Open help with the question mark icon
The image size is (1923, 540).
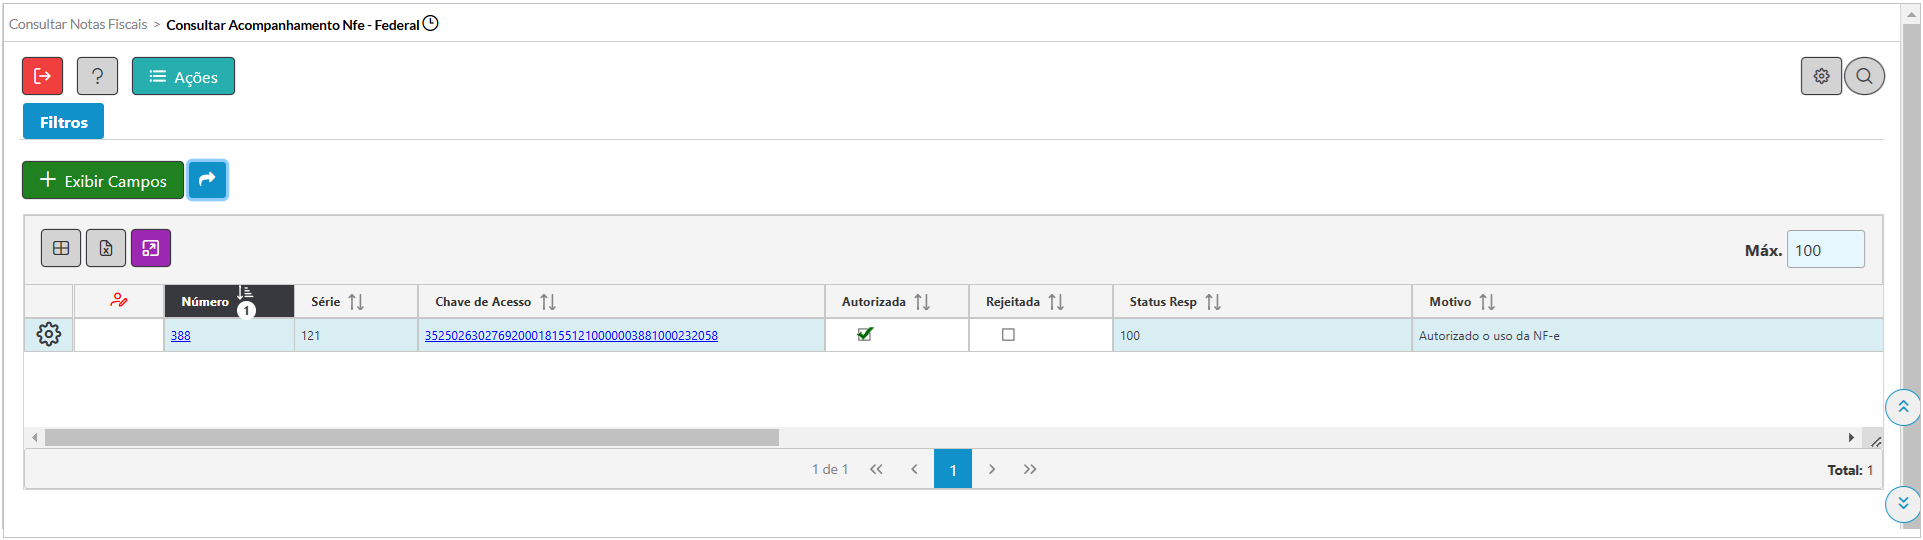(x=97, y=76)
